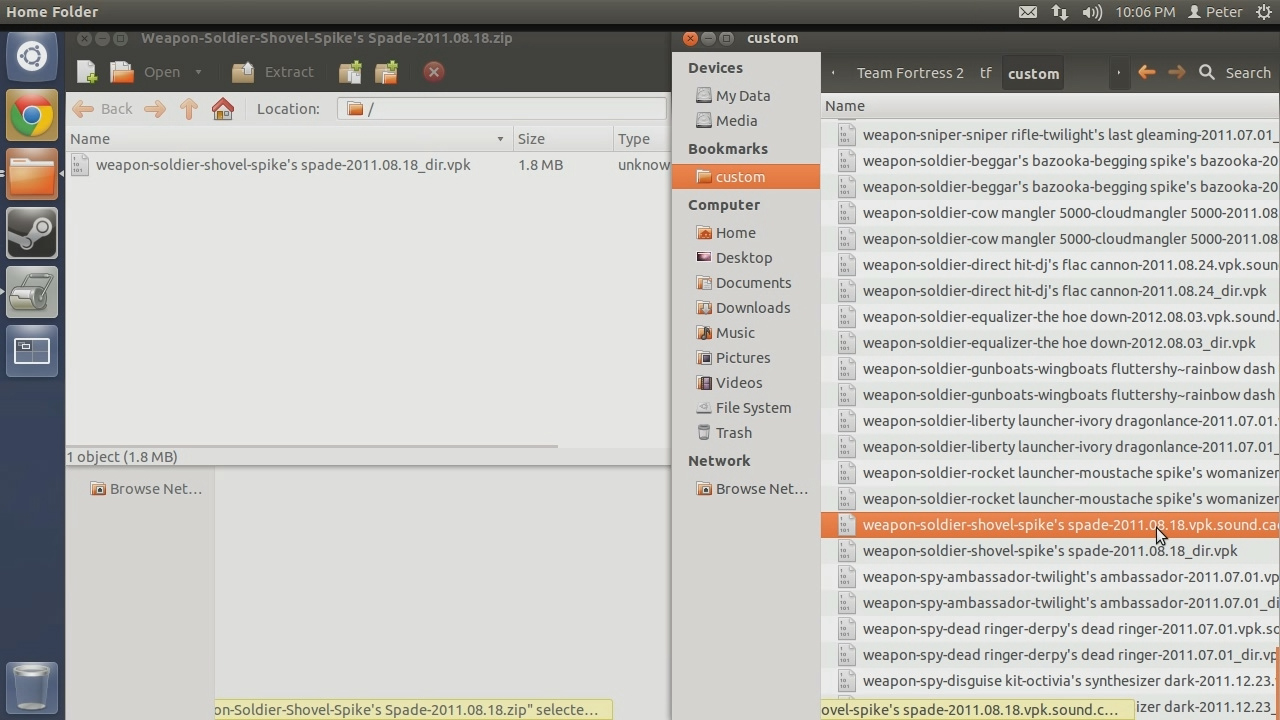Select shovel-spike's spade_dir.vpk in custom folder
This screenshot has width=1280, height=720.
1050,551
